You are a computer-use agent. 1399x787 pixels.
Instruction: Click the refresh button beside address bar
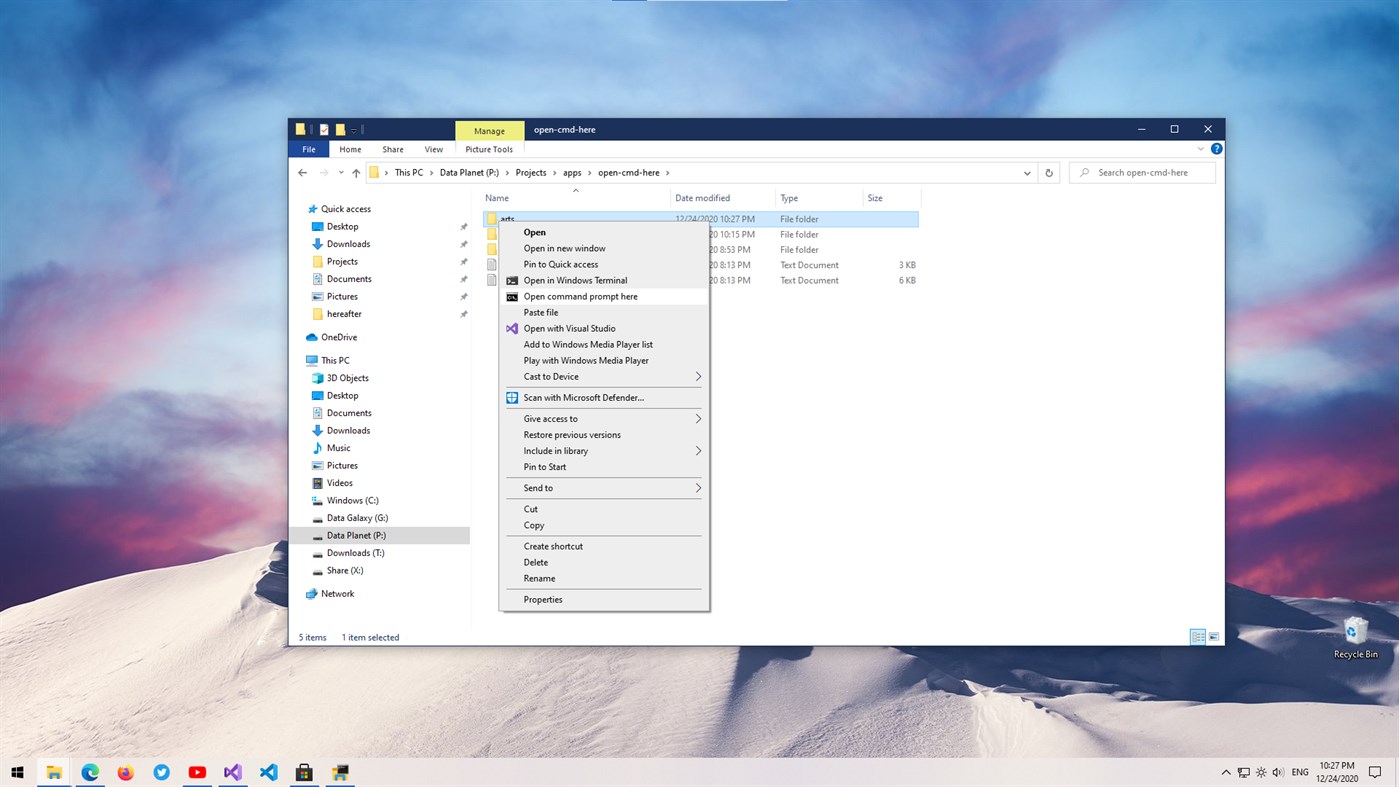point(1049,173)
